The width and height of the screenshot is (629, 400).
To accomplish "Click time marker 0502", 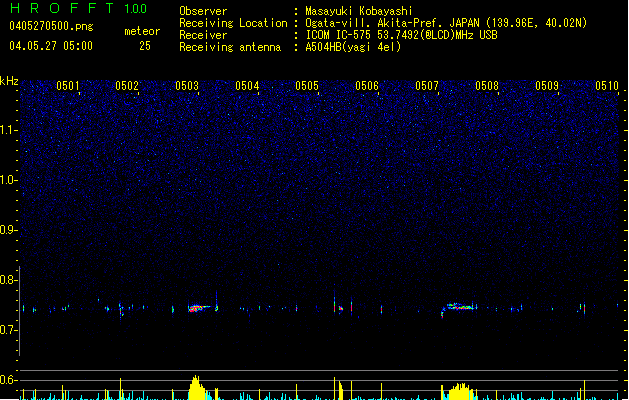I will point(127,86).
